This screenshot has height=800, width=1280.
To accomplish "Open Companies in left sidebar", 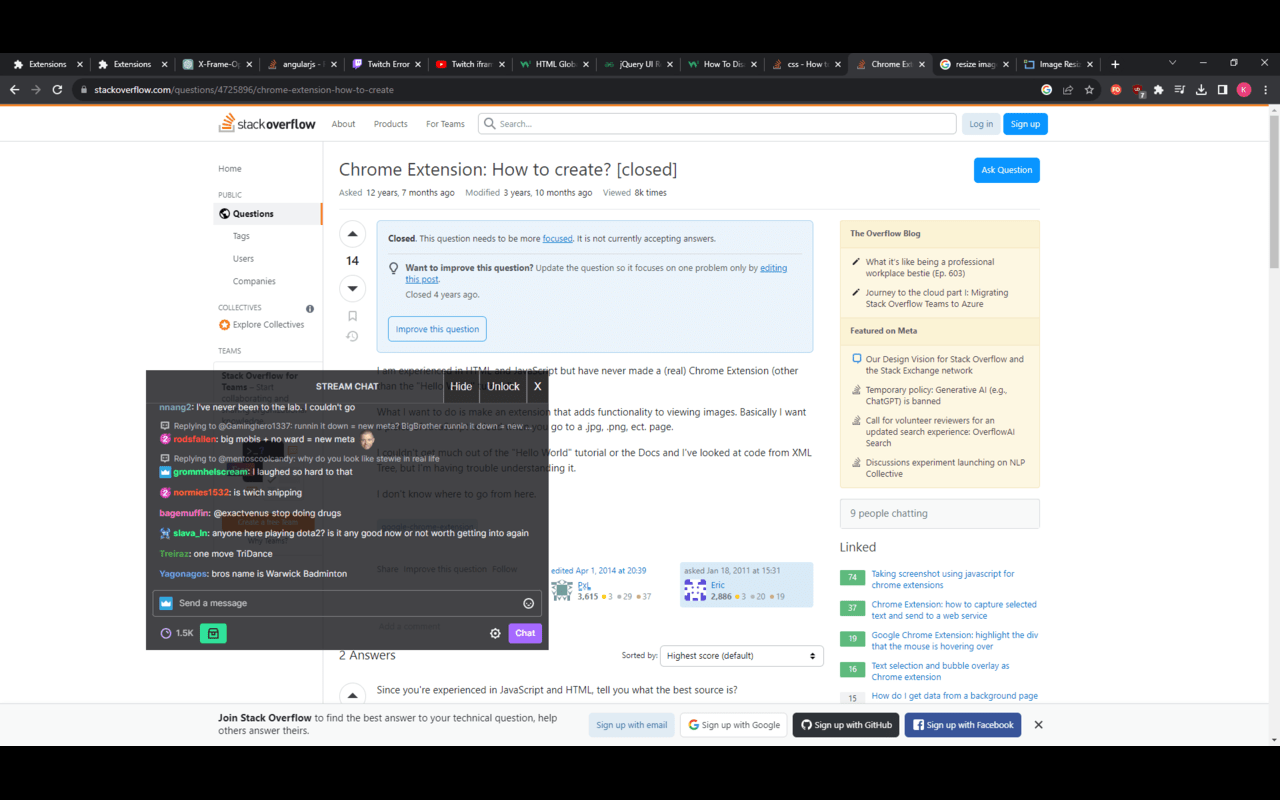I will [254, 281].
